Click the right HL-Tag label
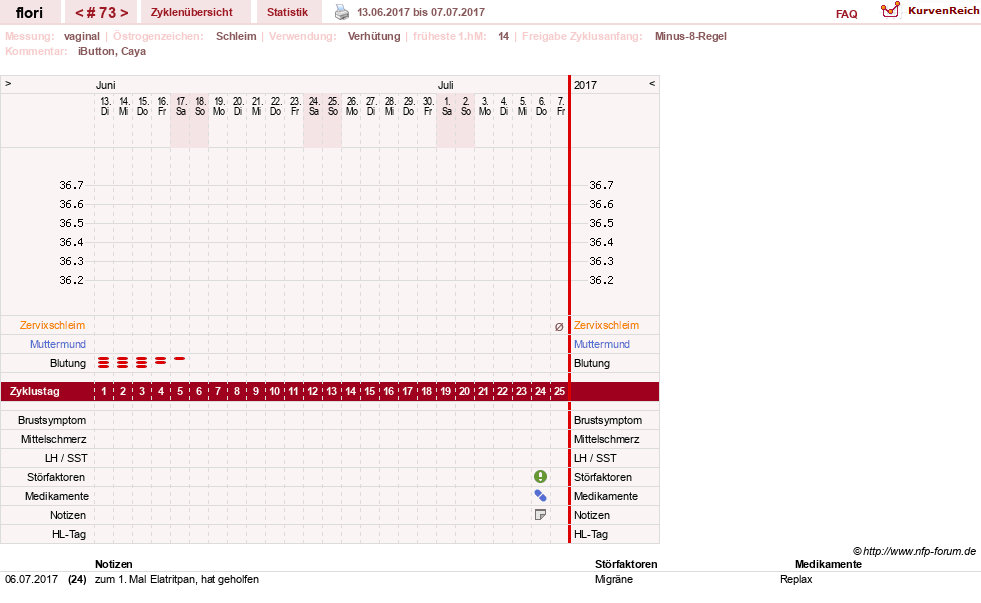The image size is (981, 603). point(591,534)
